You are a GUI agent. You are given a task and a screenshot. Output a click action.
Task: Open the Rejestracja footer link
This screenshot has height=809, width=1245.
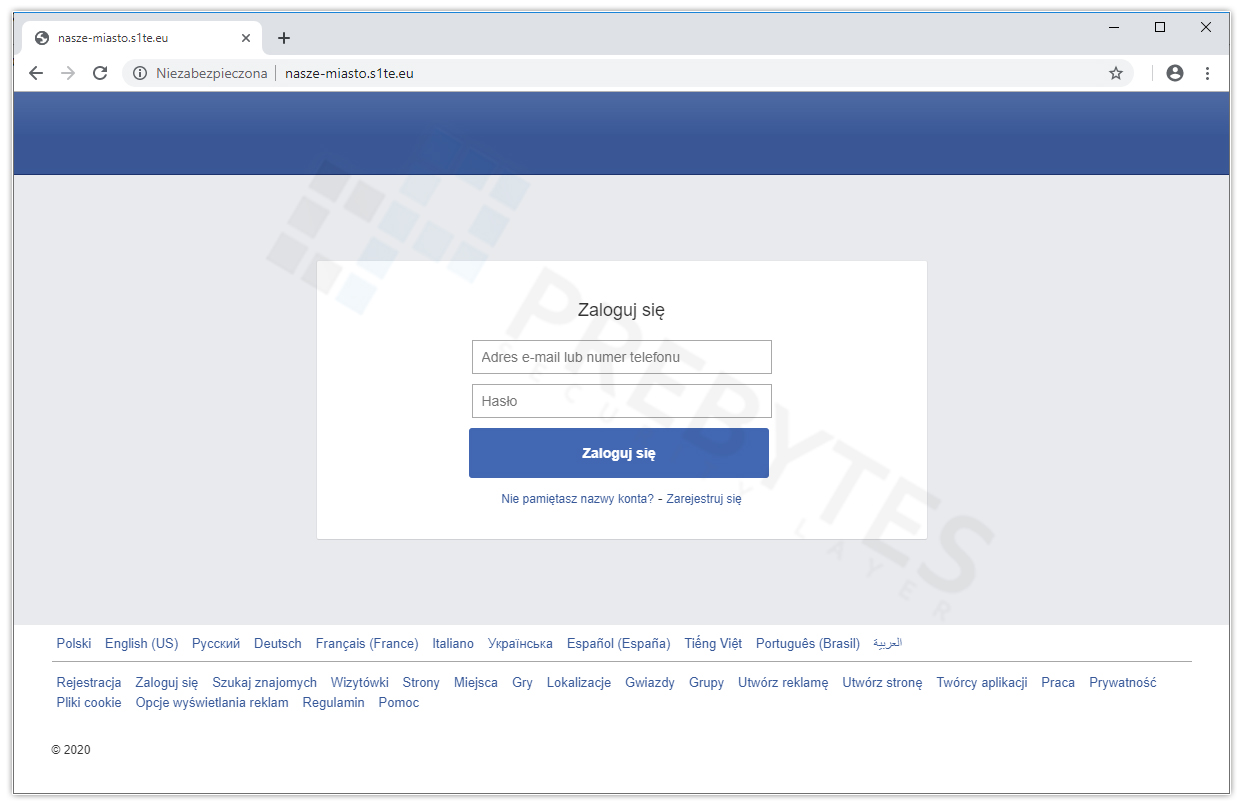[89, 683]
